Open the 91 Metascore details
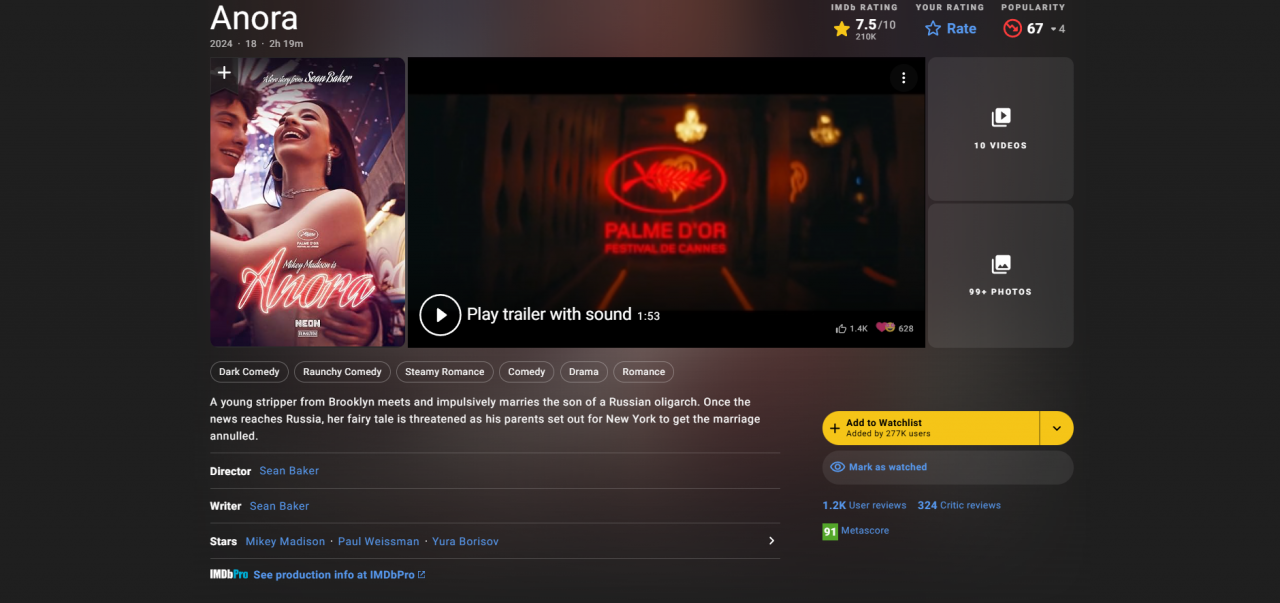 pyautogui.click(x=855, y=531)
